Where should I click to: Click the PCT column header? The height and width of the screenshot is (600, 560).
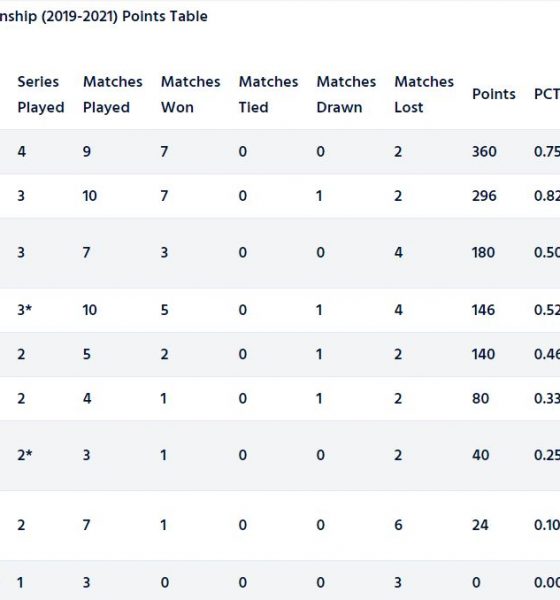click(x=547, y=94)
